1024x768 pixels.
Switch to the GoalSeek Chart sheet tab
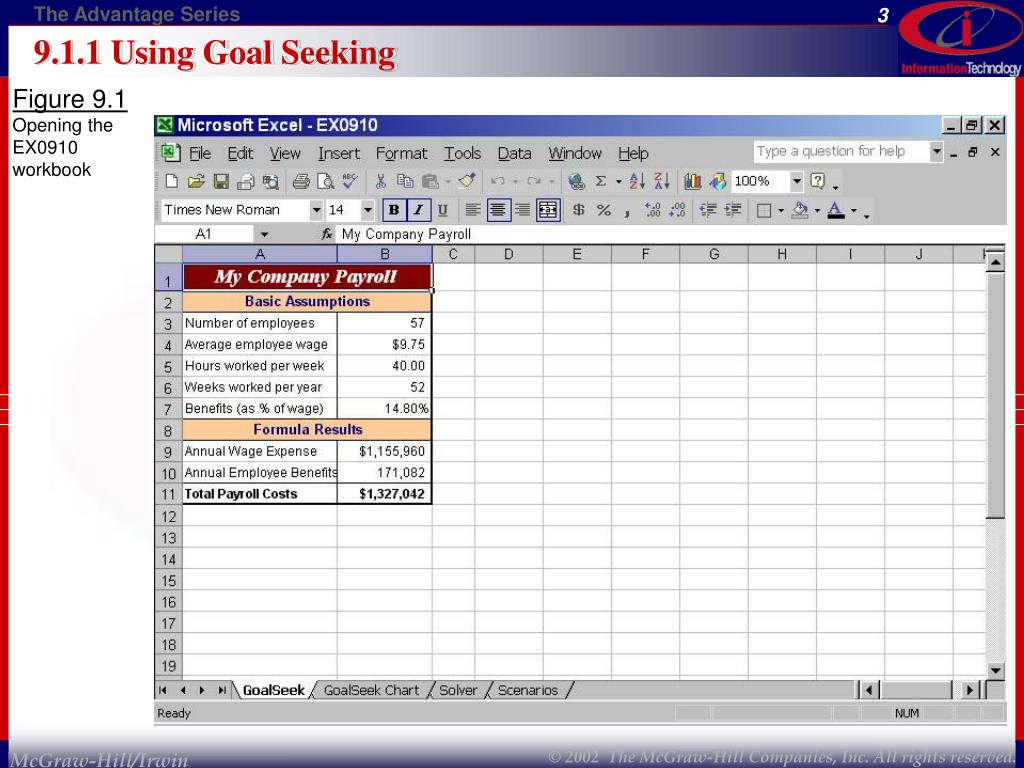(x=371, y=690)
